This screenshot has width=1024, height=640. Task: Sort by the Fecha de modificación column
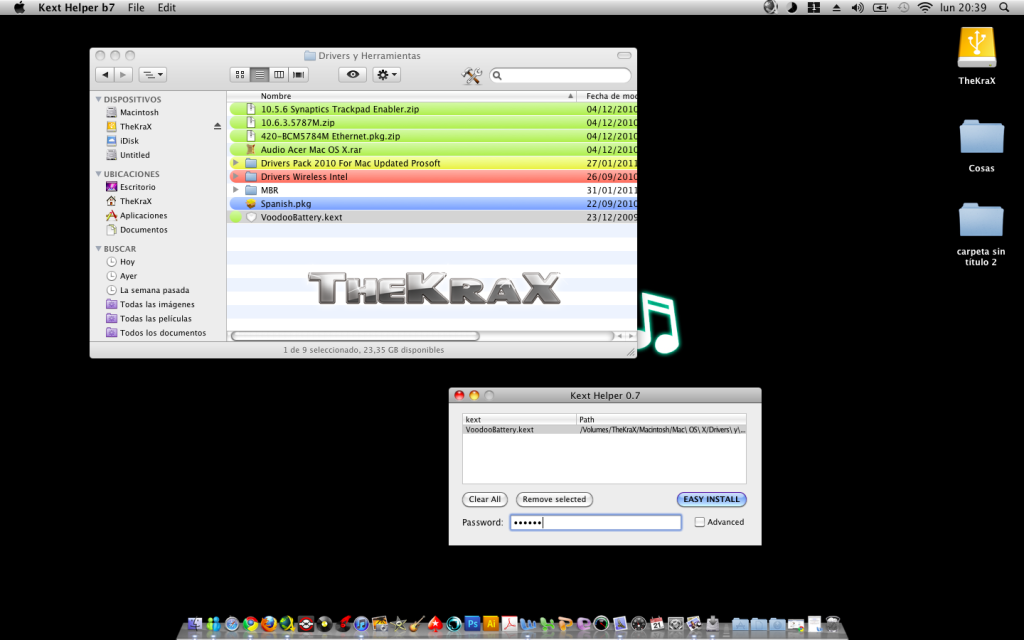(607, 96)
